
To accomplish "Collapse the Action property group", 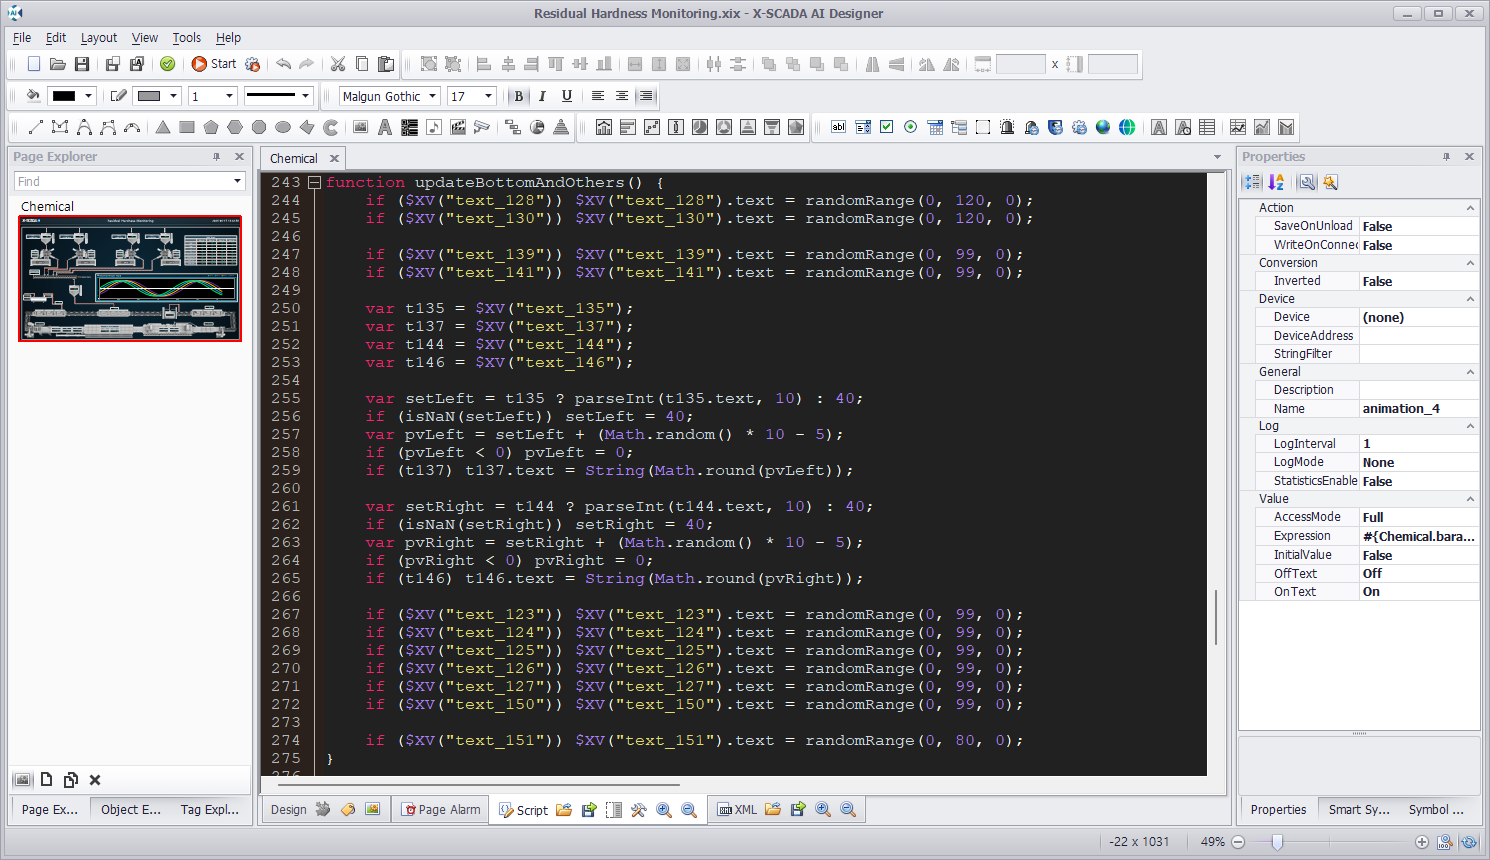I will (x=1470, y=208).
